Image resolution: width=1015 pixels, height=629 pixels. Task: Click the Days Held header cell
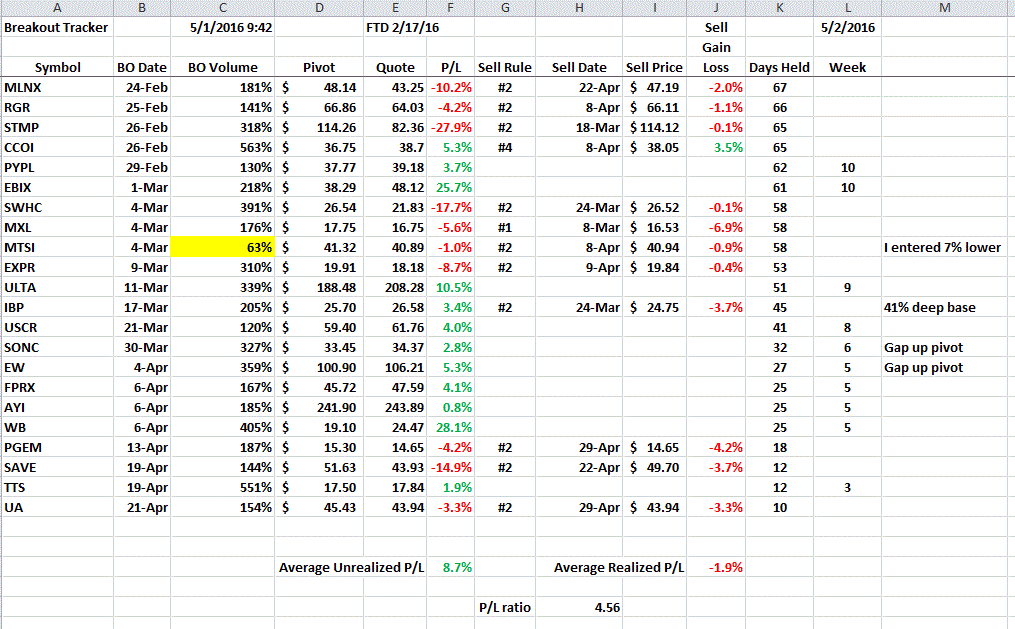tap(779, 68)
